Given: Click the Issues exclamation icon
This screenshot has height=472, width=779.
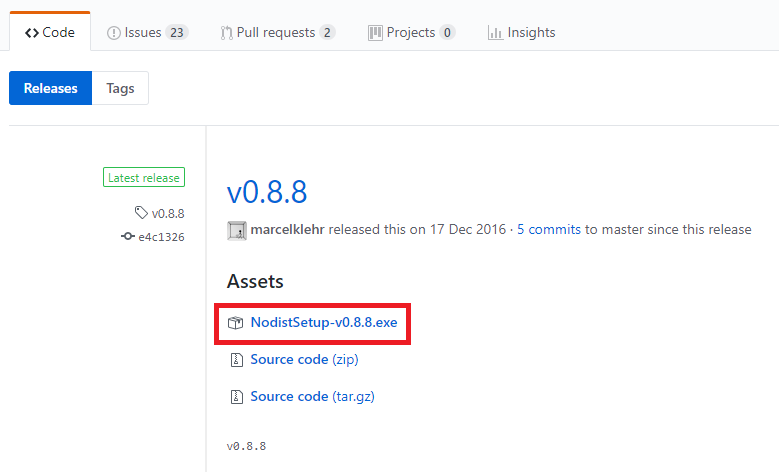Looking at the screenshot, I should [x=114, y=33].
